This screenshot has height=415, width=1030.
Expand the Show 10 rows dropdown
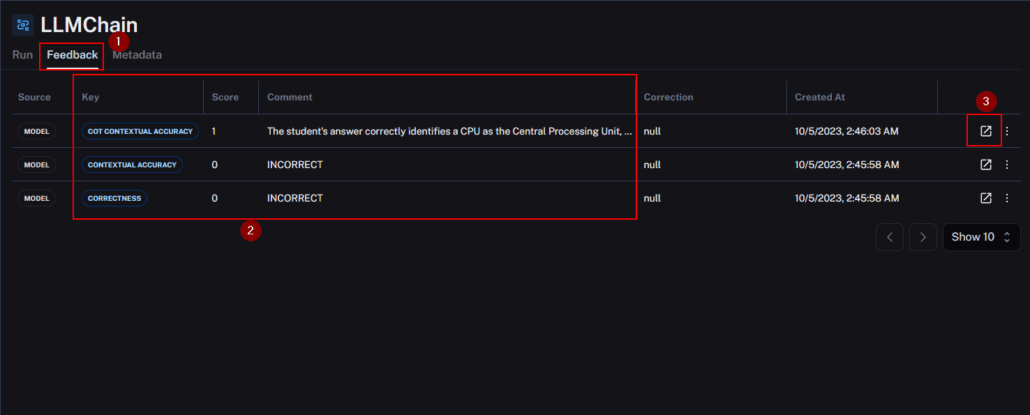pos(982,237)
